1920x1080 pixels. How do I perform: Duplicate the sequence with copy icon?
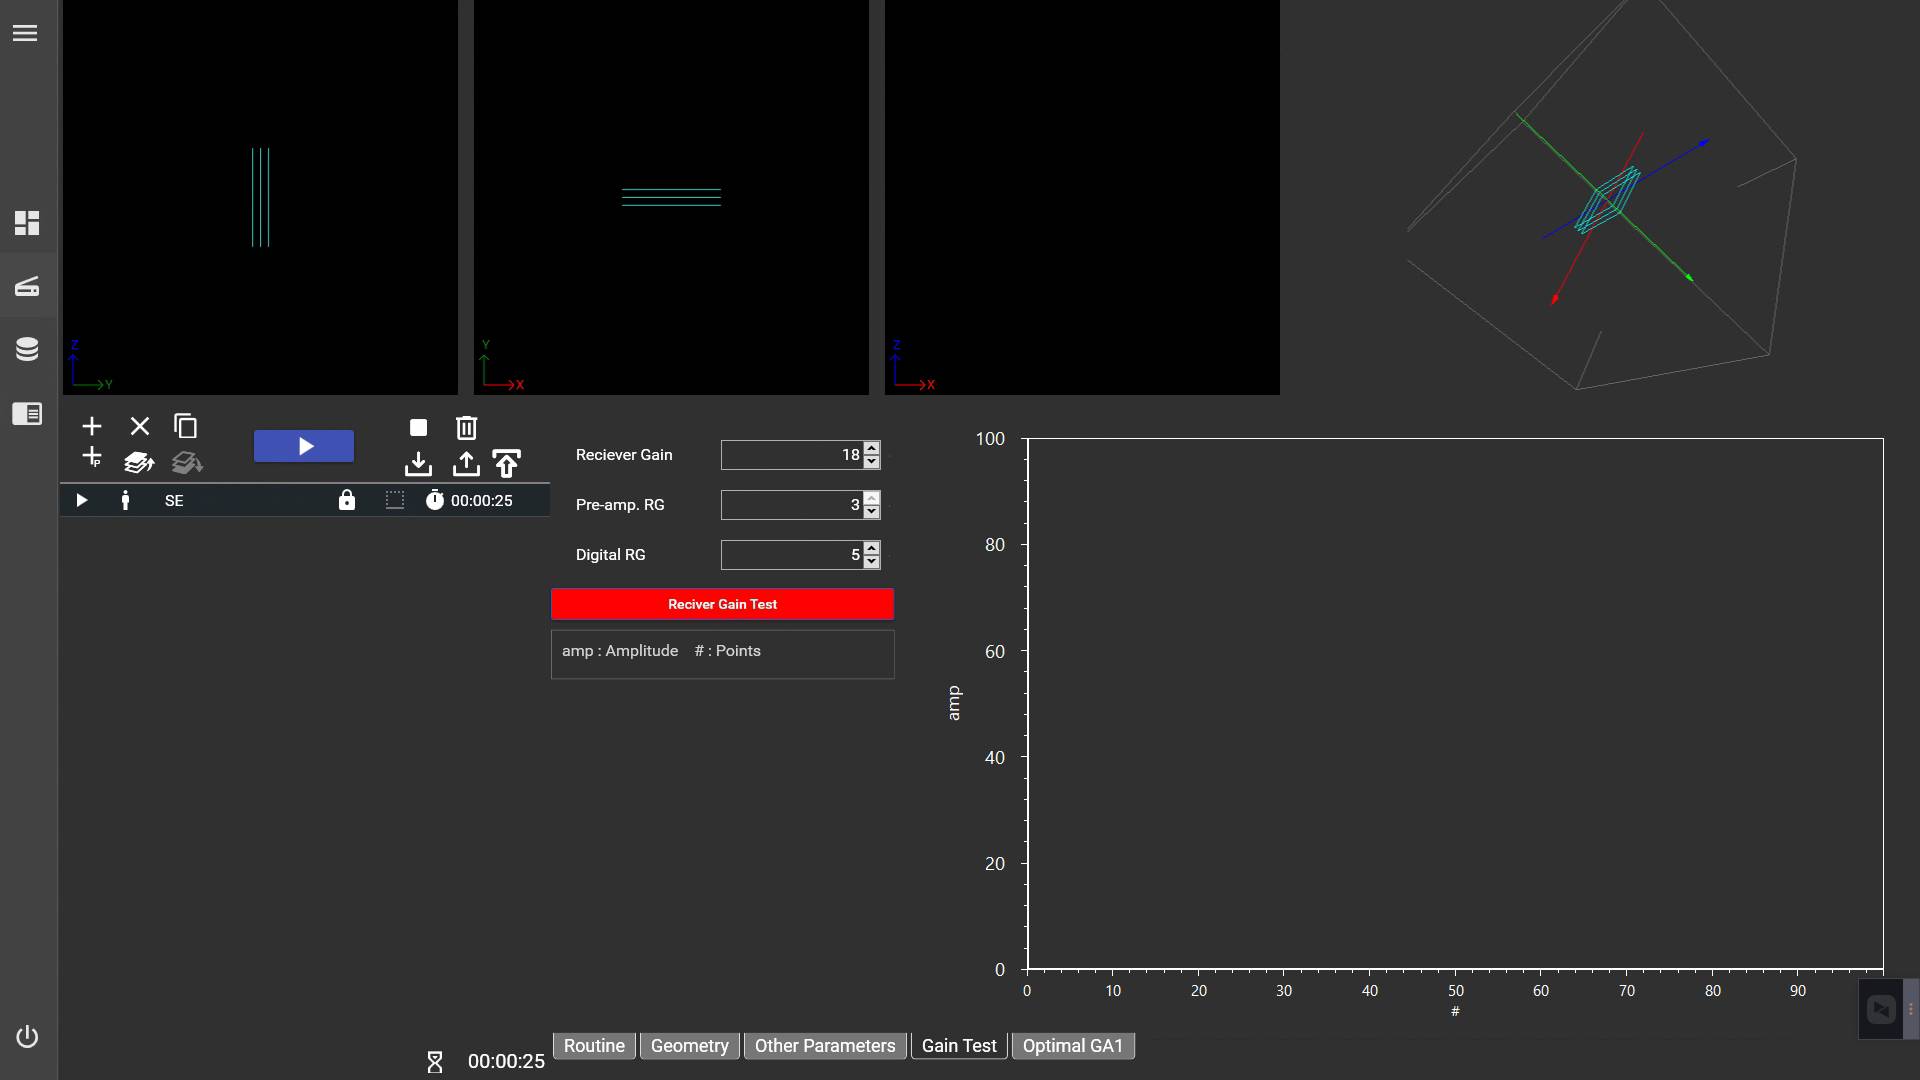(185, 426)
